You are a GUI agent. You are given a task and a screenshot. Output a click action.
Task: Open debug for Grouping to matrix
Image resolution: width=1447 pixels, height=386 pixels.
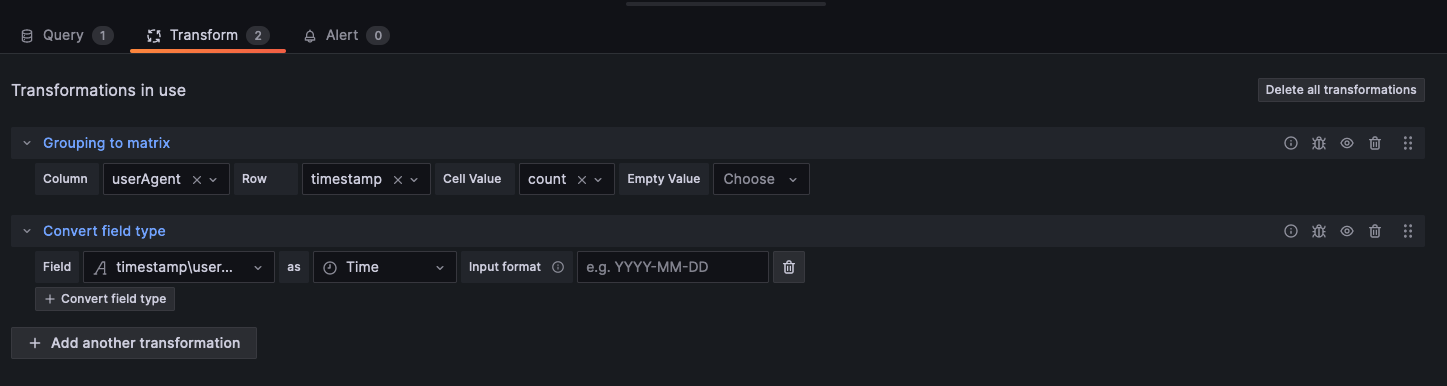tap(1319, 143)
